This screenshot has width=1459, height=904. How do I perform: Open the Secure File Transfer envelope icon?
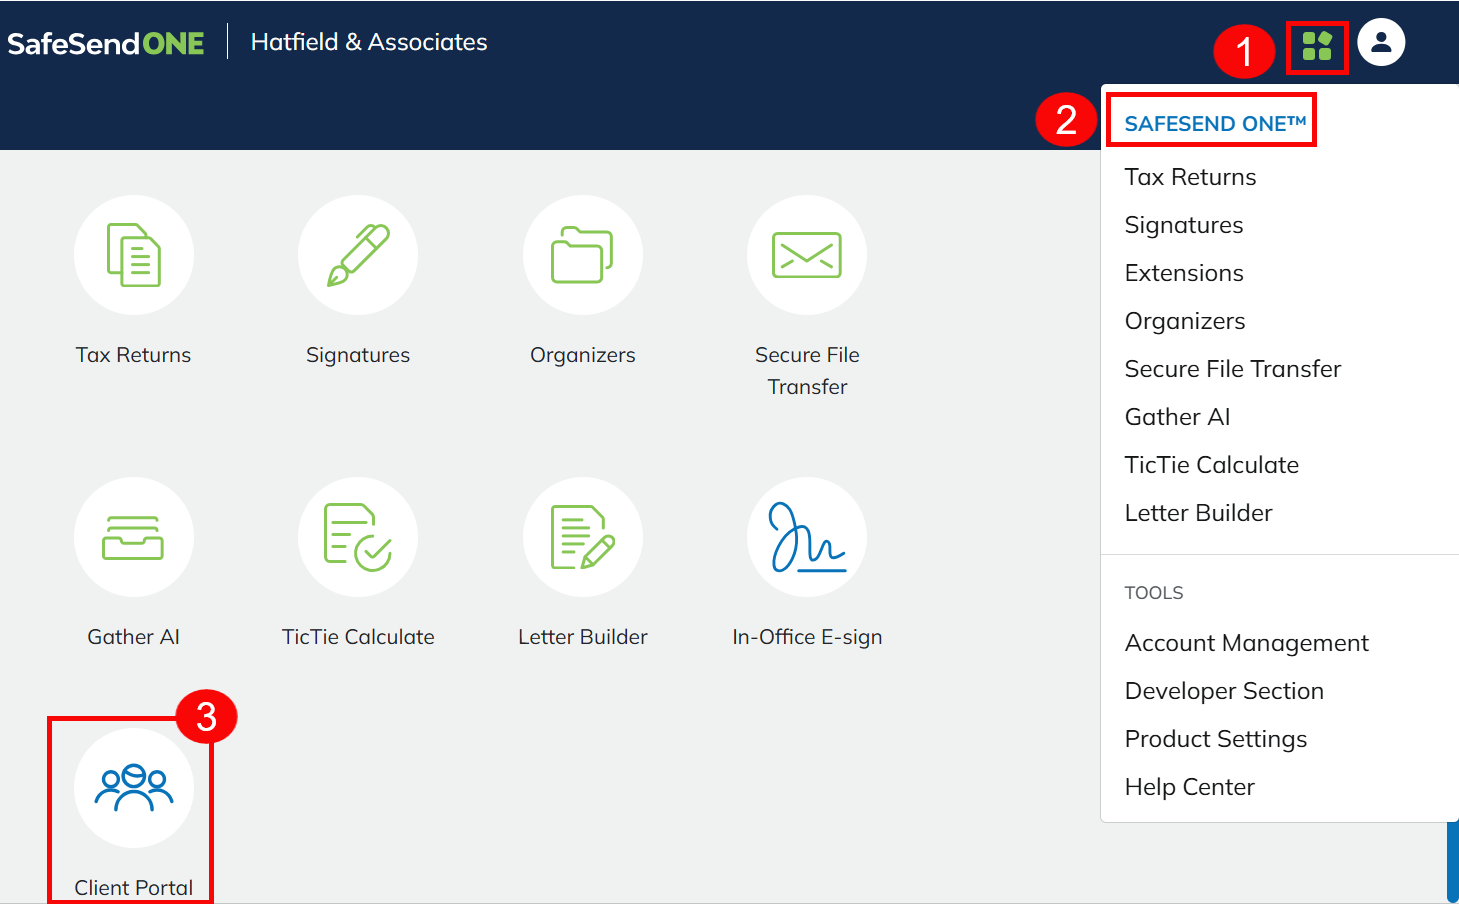[x=806, y=255]
